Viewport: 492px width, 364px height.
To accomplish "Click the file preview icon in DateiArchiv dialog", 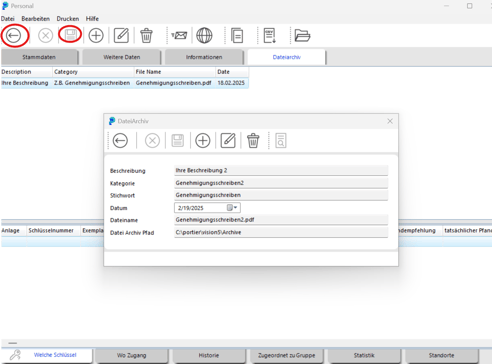I will tap(281, 141).
